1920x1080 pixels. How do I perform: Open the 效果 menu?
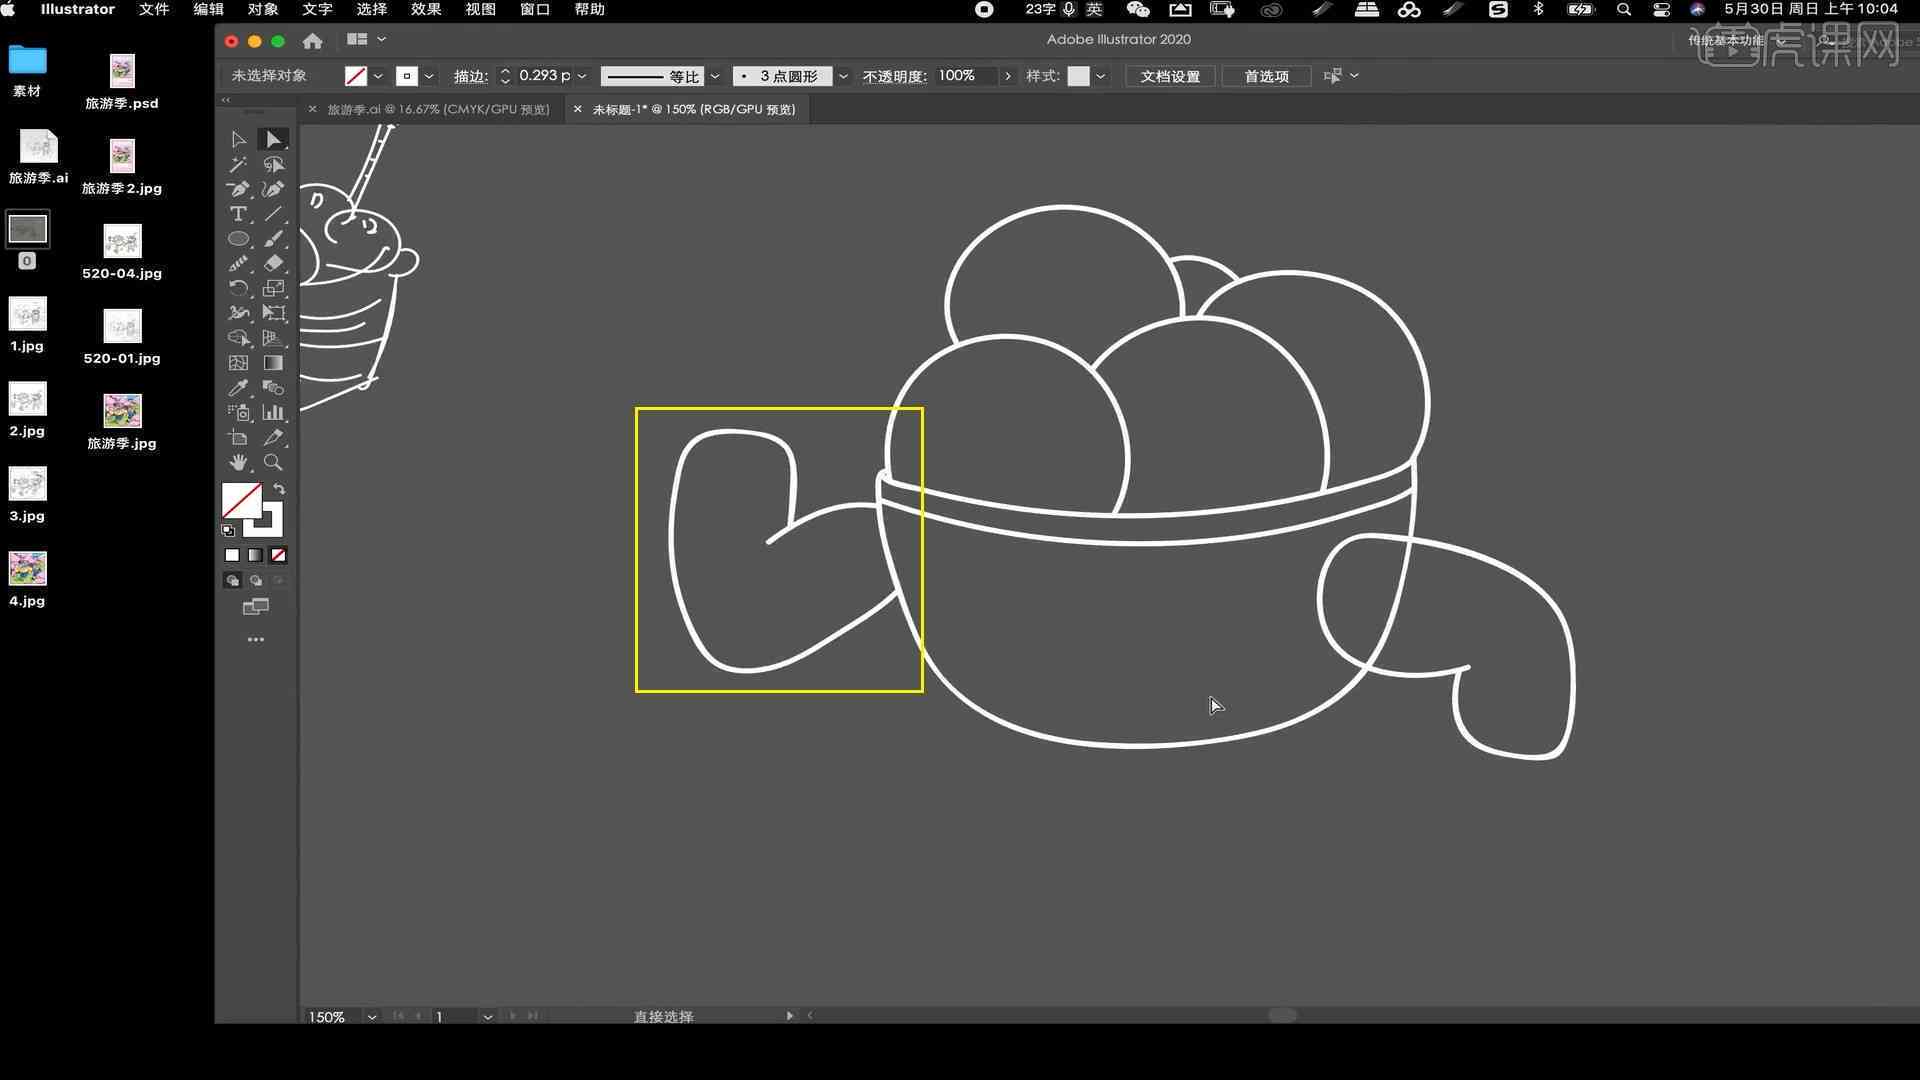tap(426, 9)
